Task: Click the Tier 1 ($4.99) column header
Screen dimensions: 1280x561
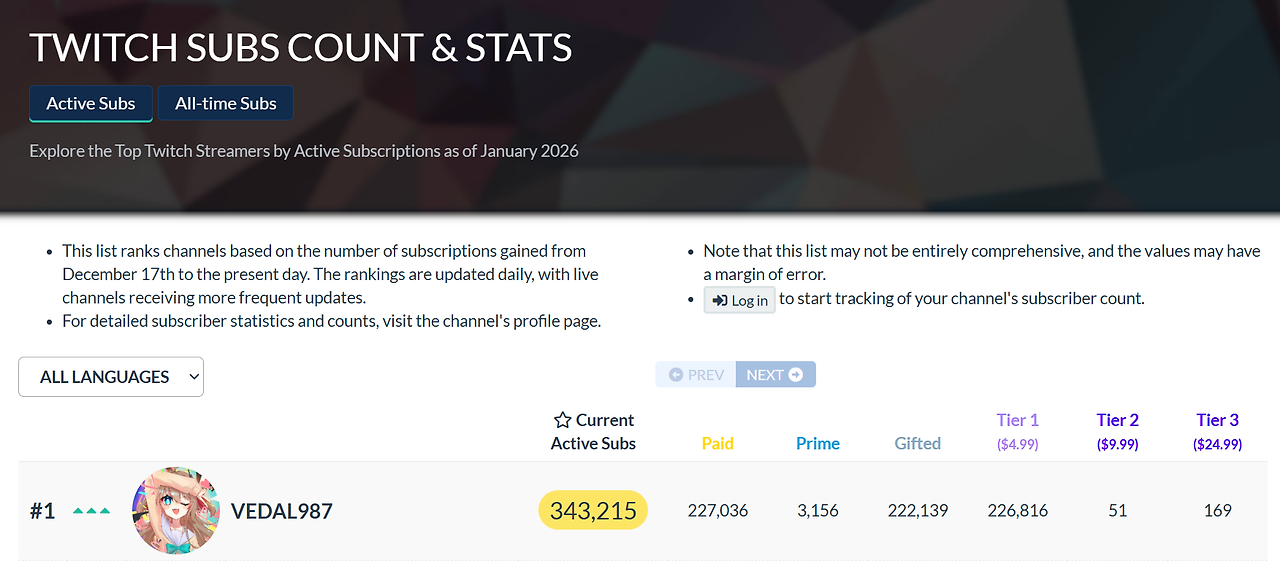Action: tap(1018, 431)
